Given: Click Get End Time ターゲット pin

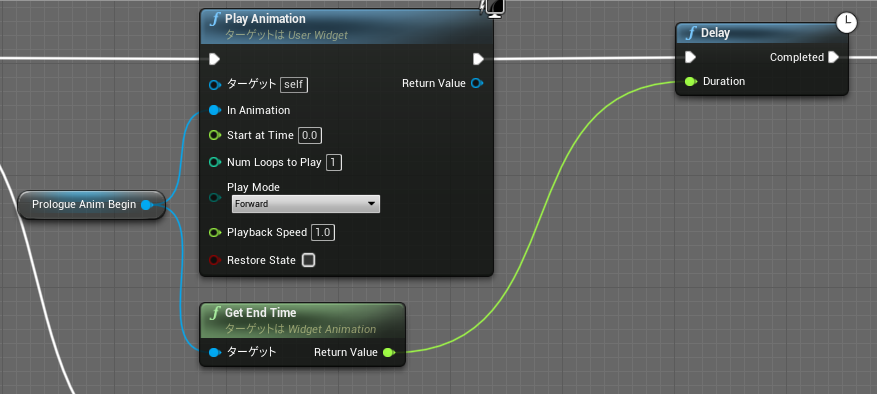Looking at the screenshot, I should (x=215, y=353).
